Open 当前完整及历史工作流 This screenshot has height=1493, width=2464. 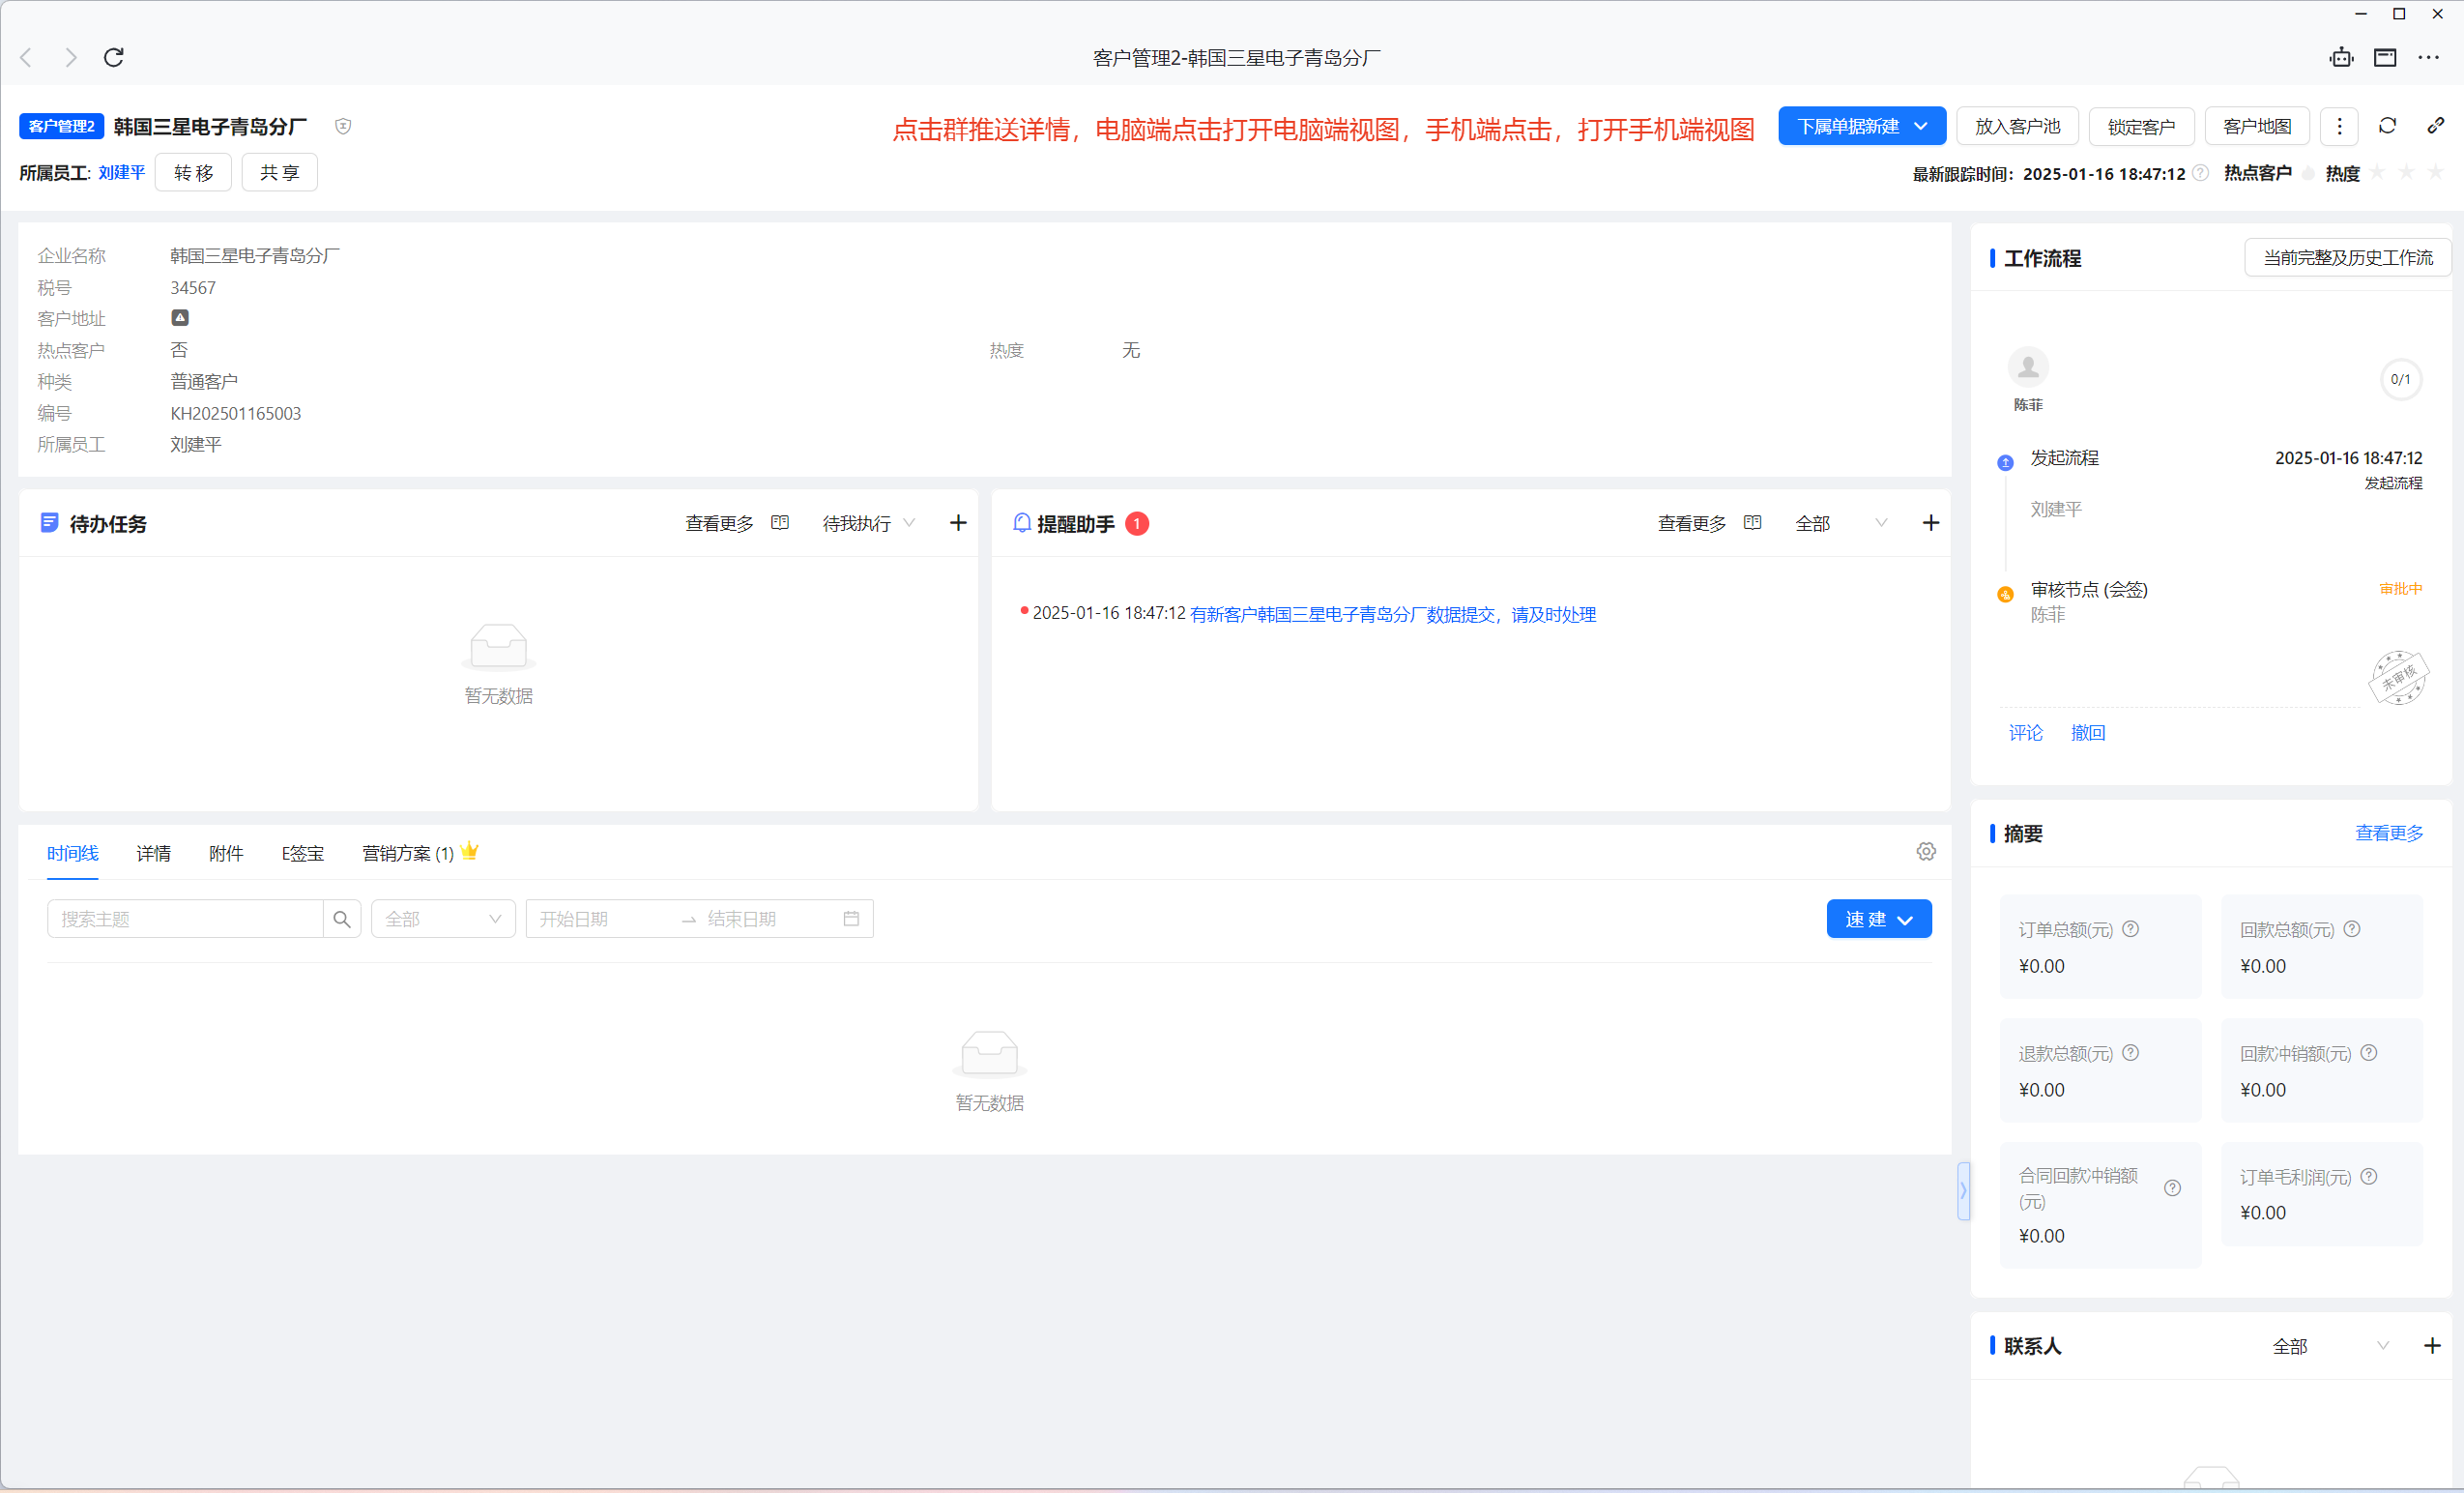(2348, 258)
